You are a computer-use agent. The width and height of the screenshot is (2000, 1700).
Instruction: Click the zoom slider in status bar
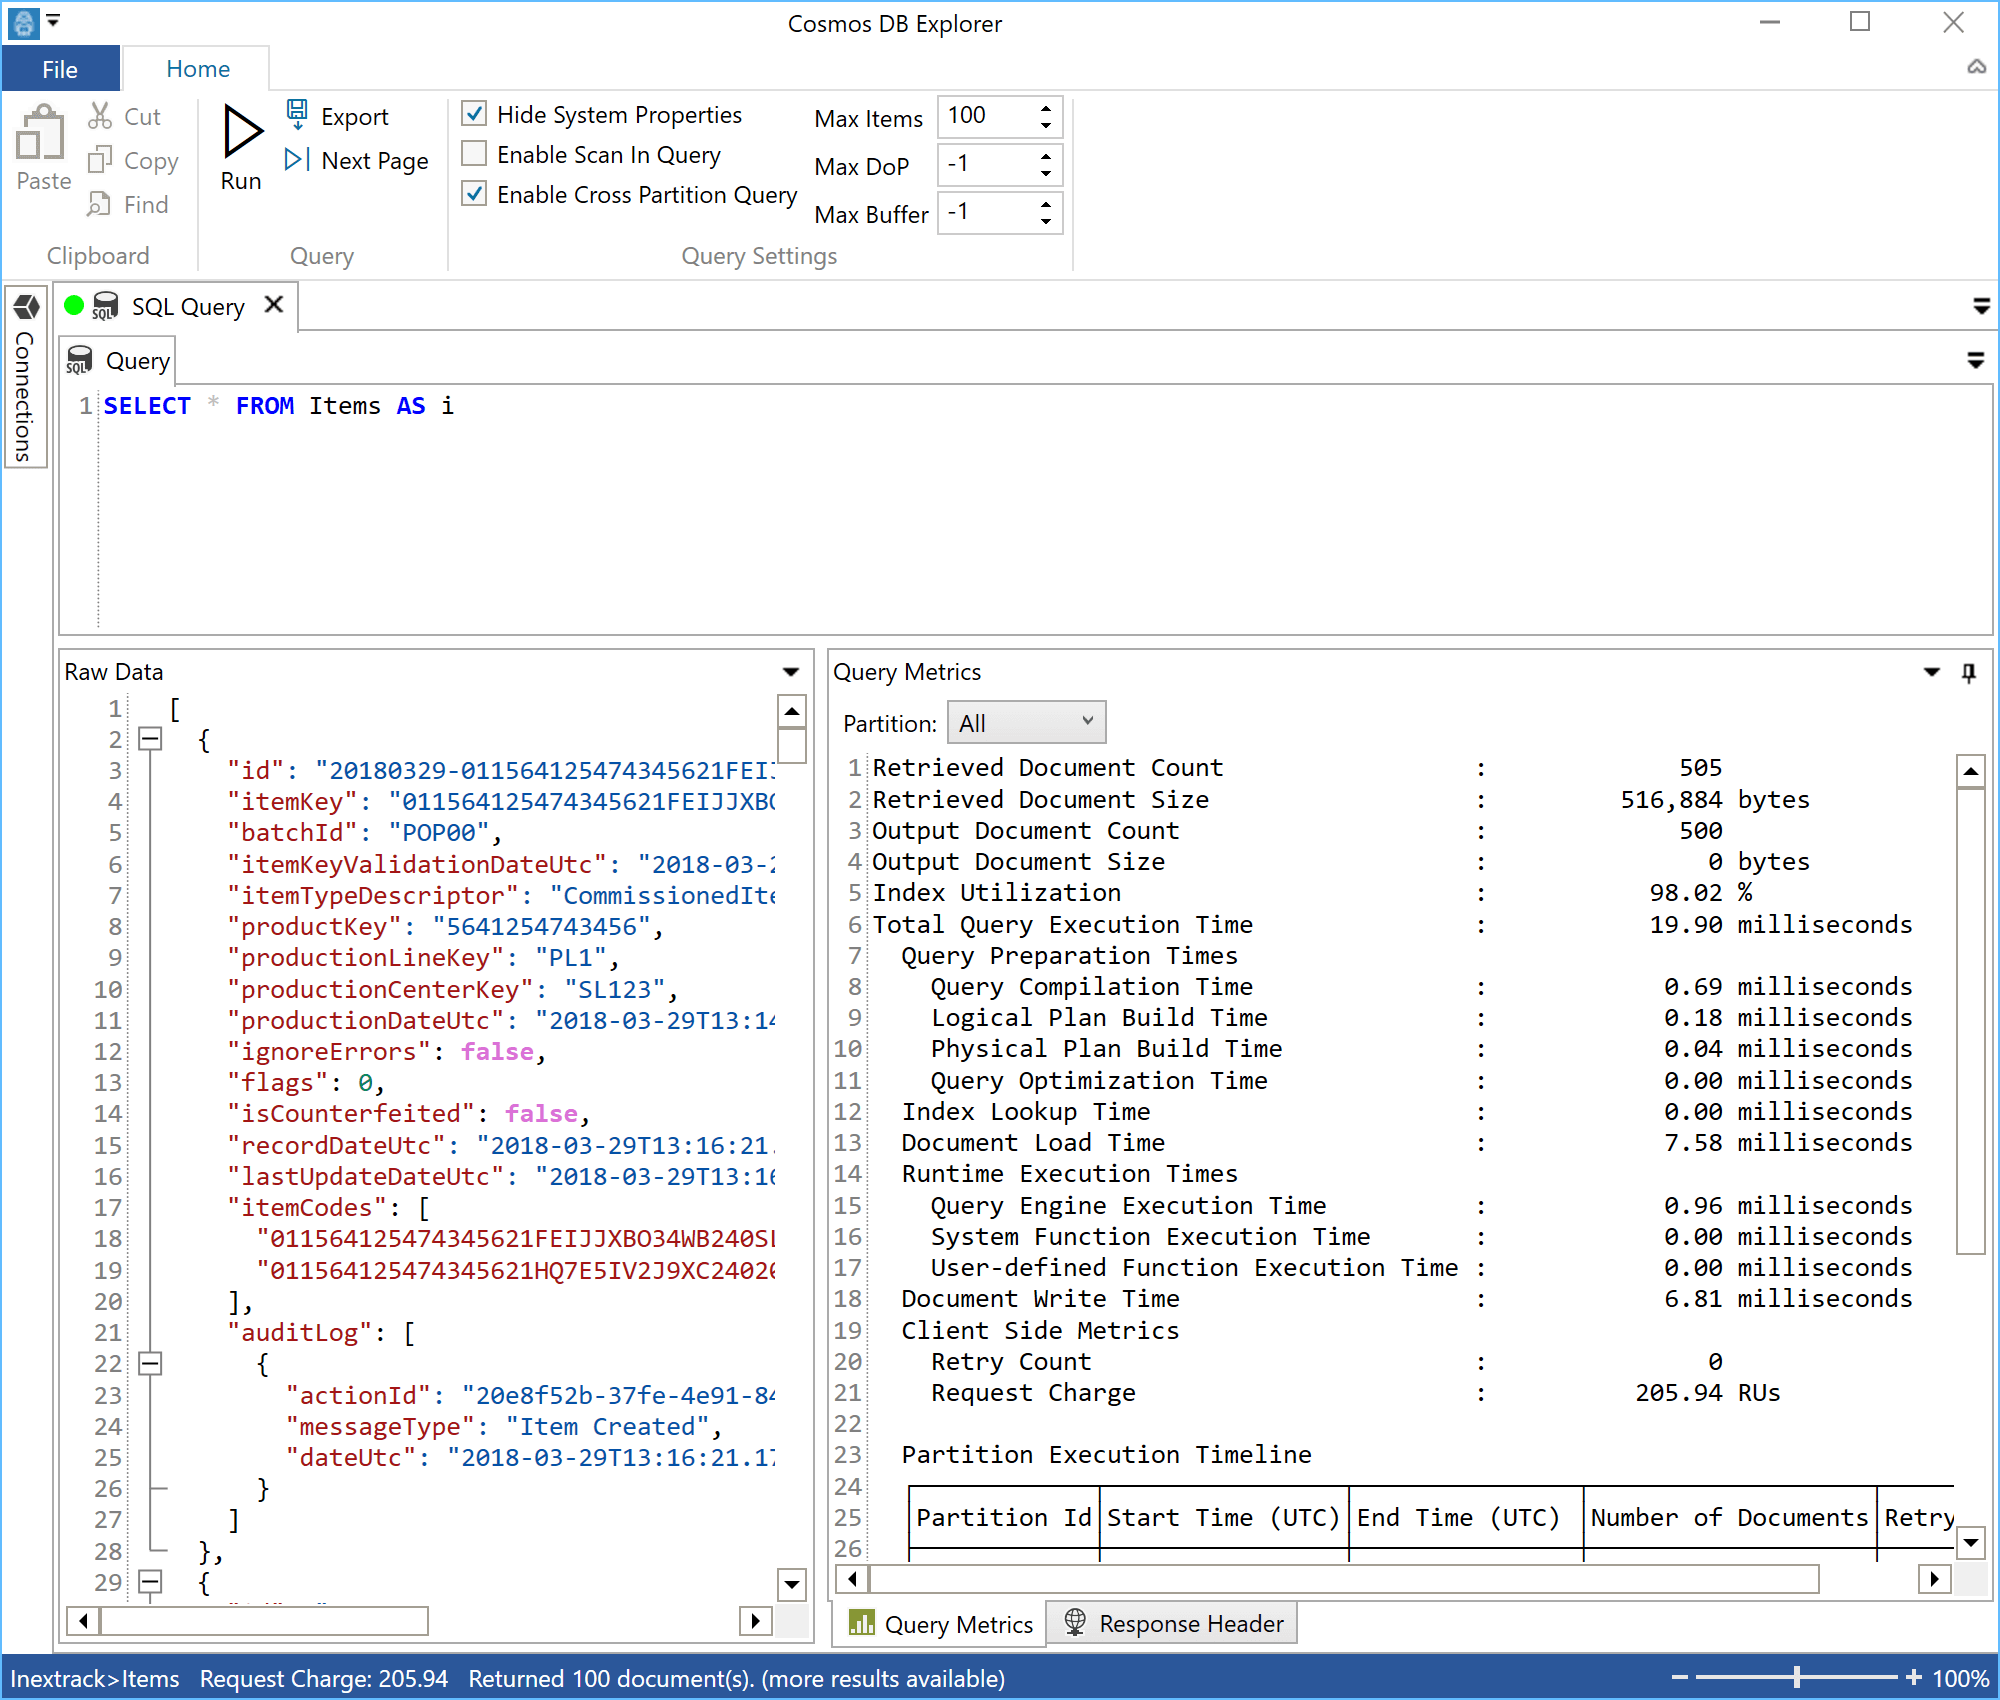coord(1797,1678)
